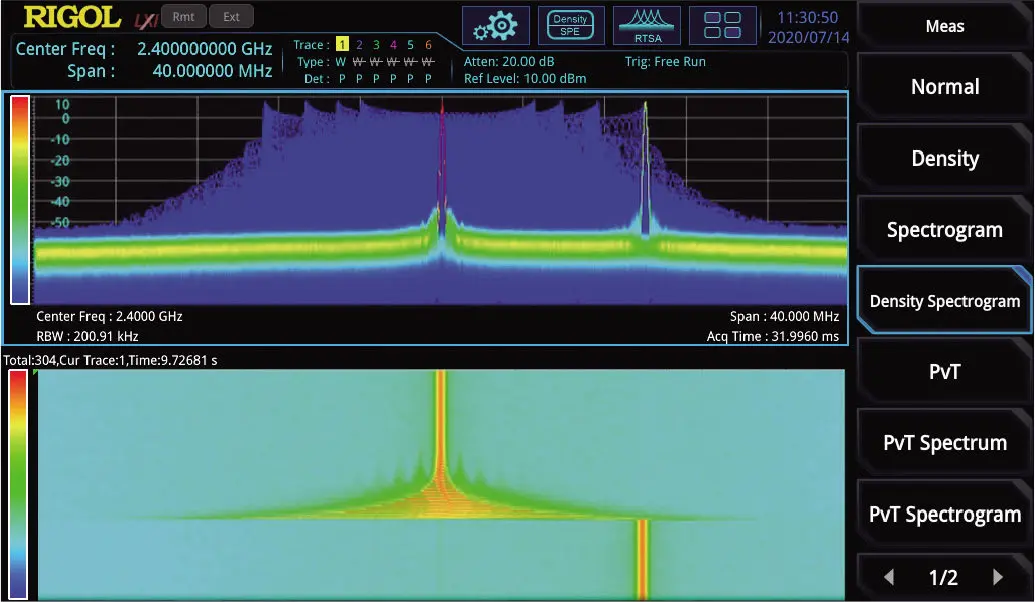Screen dimensions: 1035x602
Task: Toggle the Ext reference indicator
Action: (231, 17)
